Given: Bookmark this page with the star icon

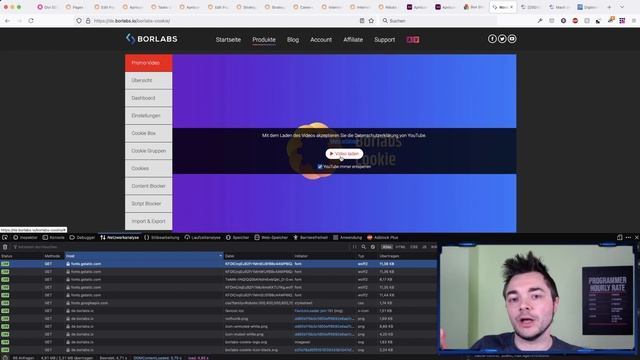Looking at the screenshot, I should [371, 20].
